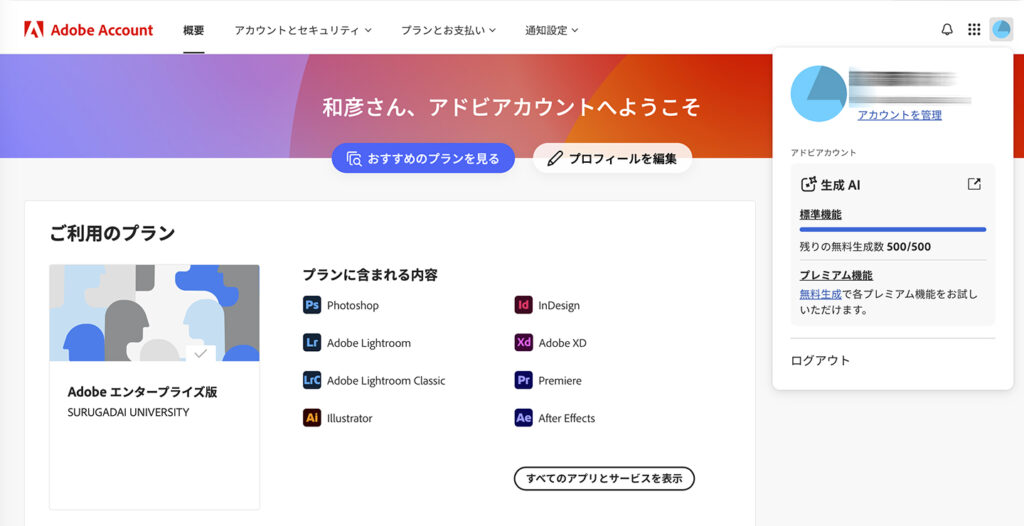Expand the アカウントとセキュリティ dropdown menu
The height and width of the screenshot is (526, 1024).
[303, 30]
